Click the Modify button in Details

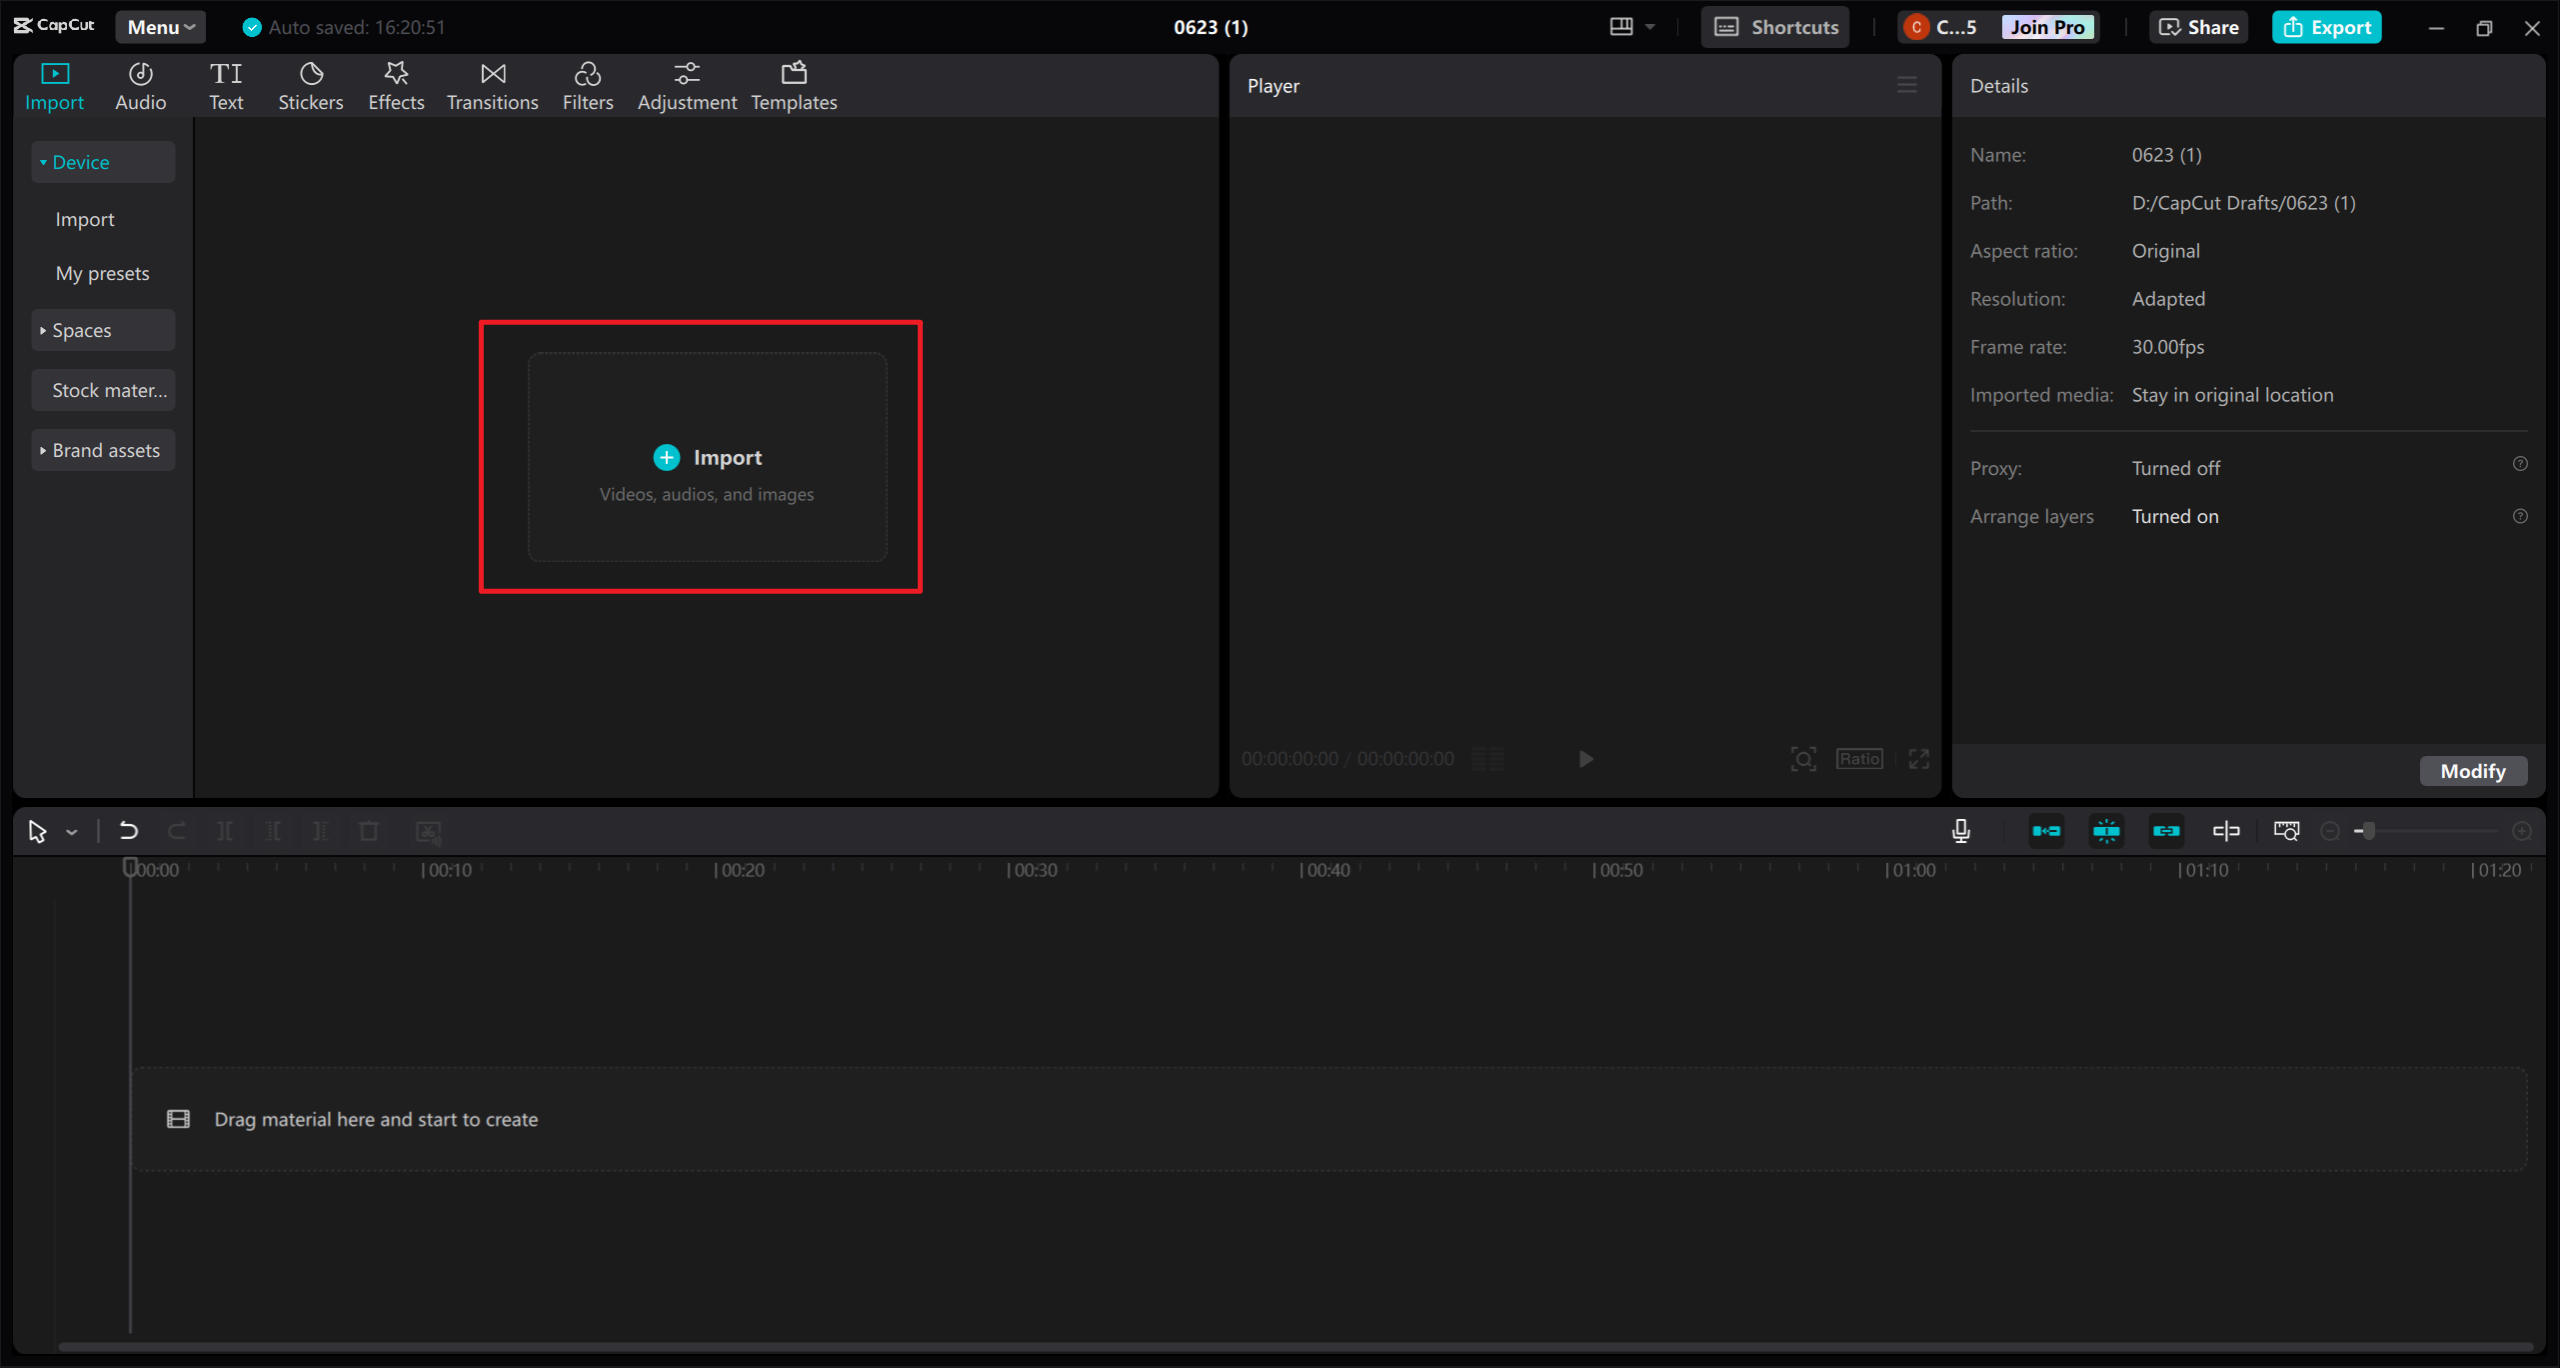point(2472,771)
